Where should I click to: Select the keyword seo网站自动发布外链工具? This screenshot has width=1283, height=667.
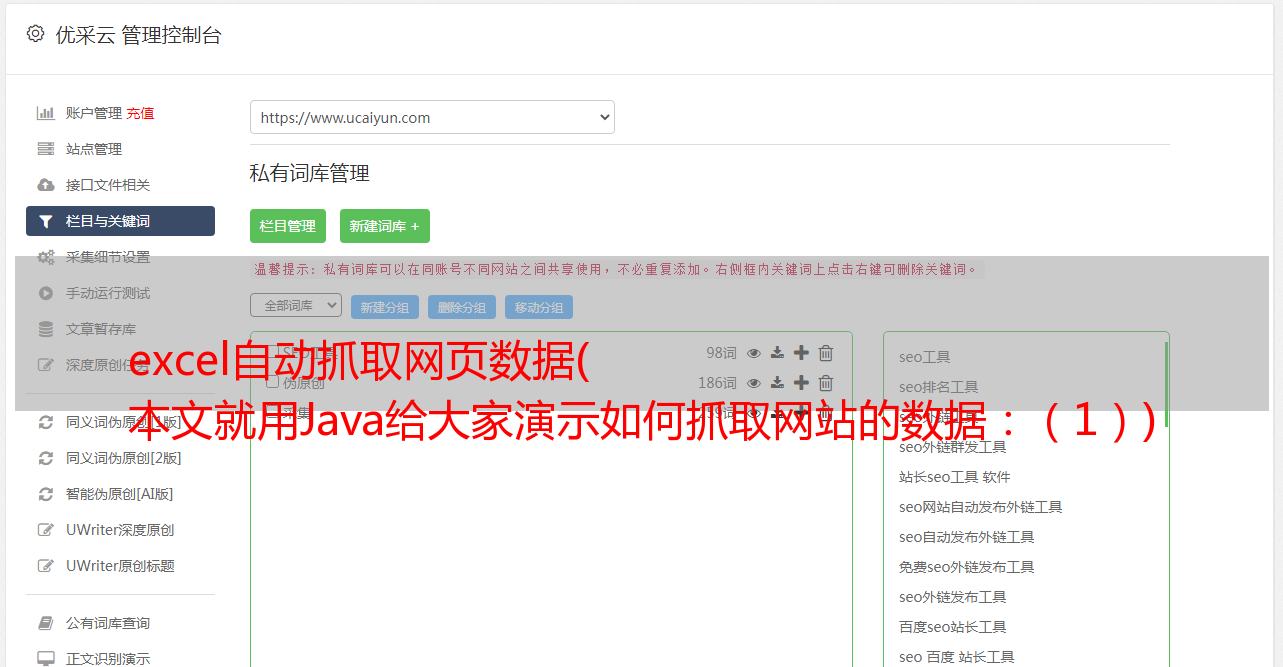980,507
